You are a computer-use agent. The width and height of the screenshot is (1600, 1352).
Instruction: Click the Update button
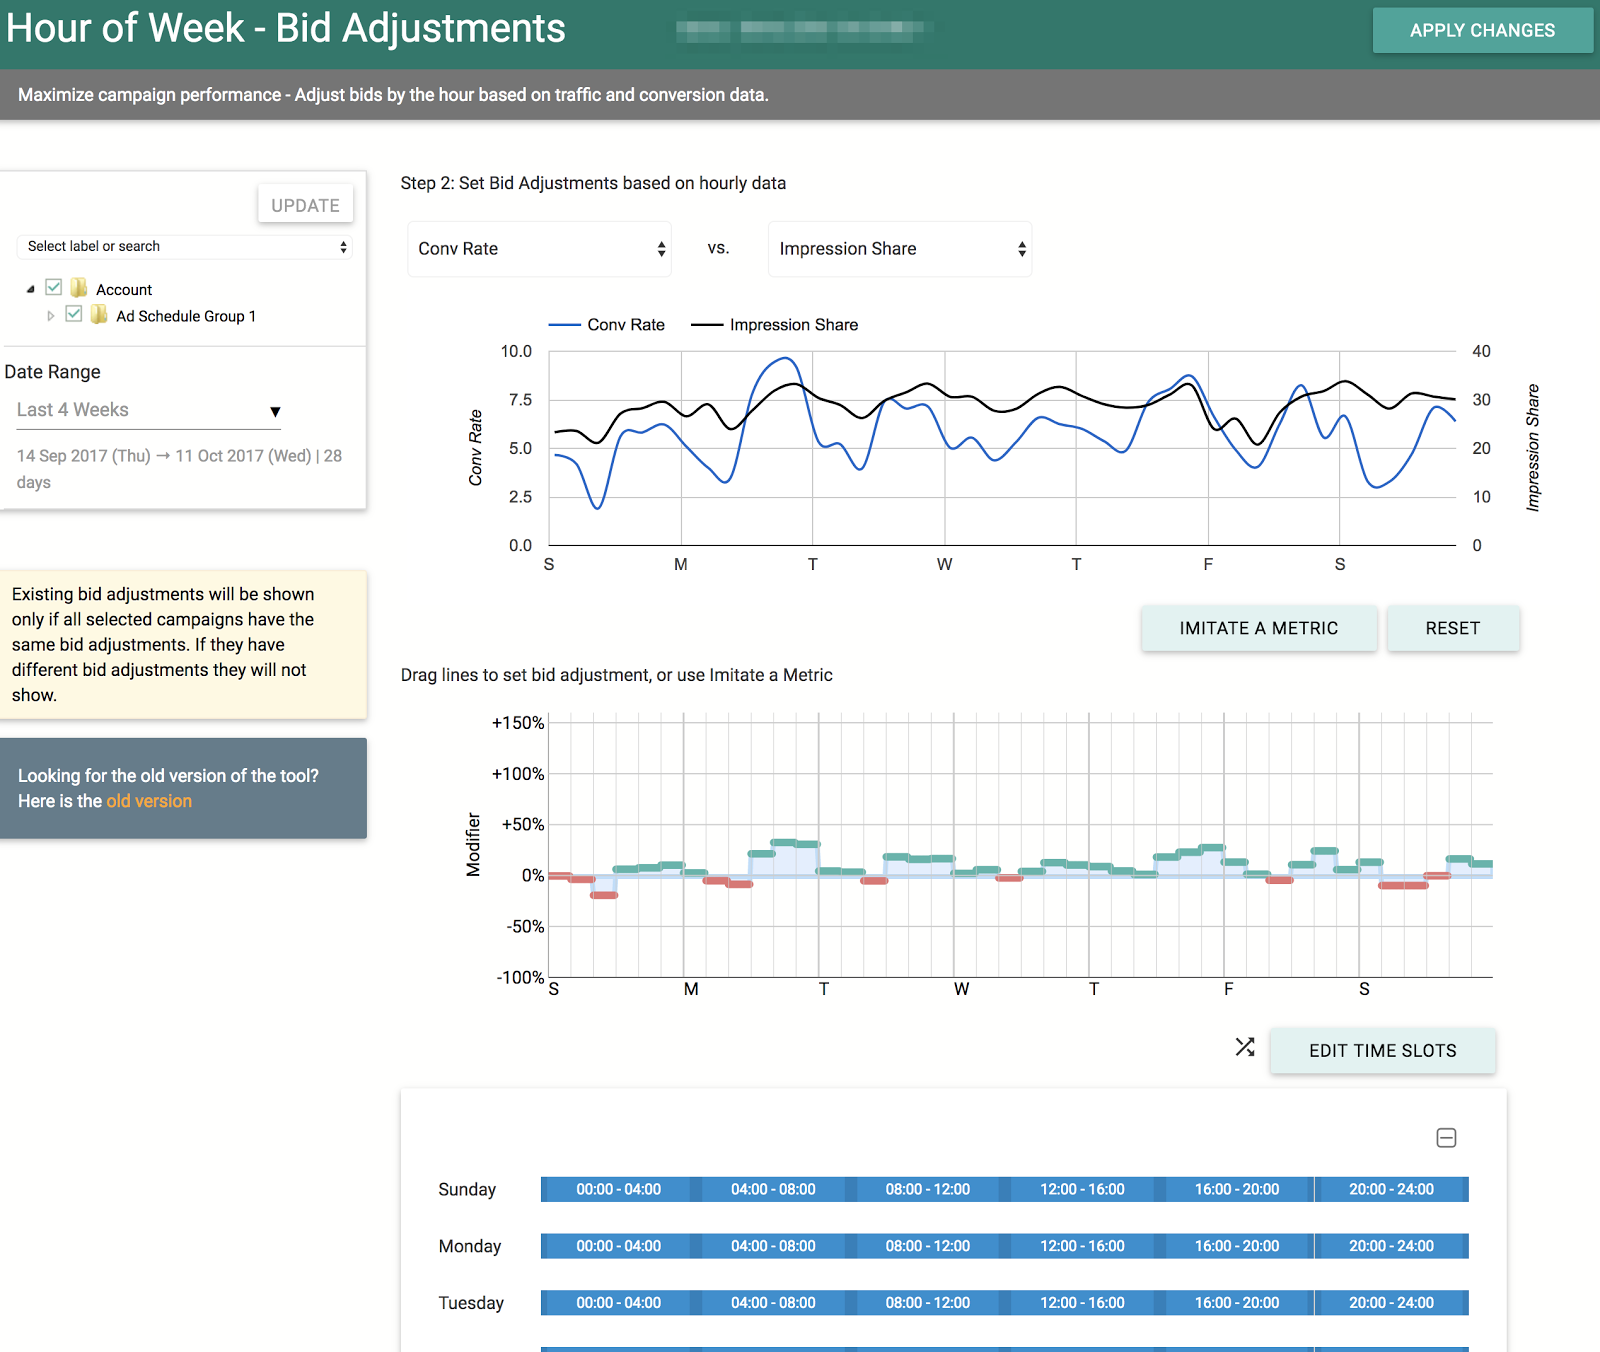coord(305,205)
